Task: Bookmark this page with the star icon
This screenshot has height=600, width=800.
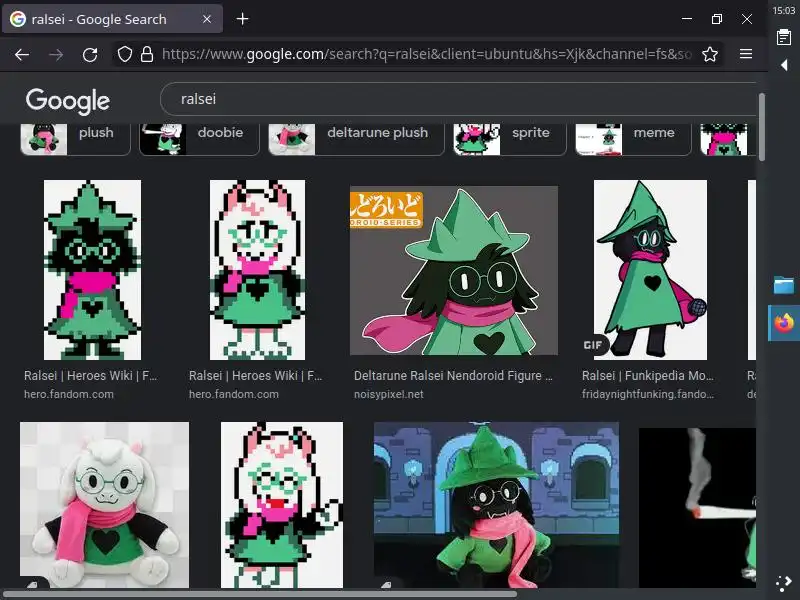Action: [710, 54]
